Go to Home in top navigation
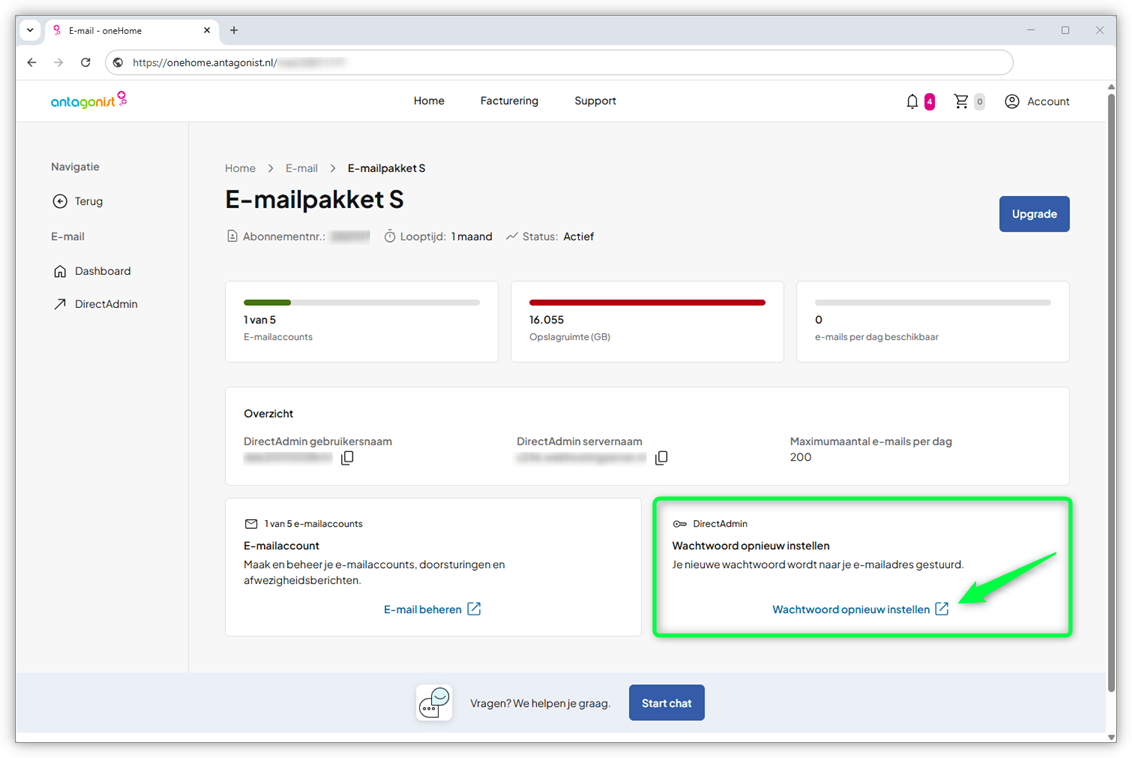Viewport: 1132px width, 758px height. 429,101
